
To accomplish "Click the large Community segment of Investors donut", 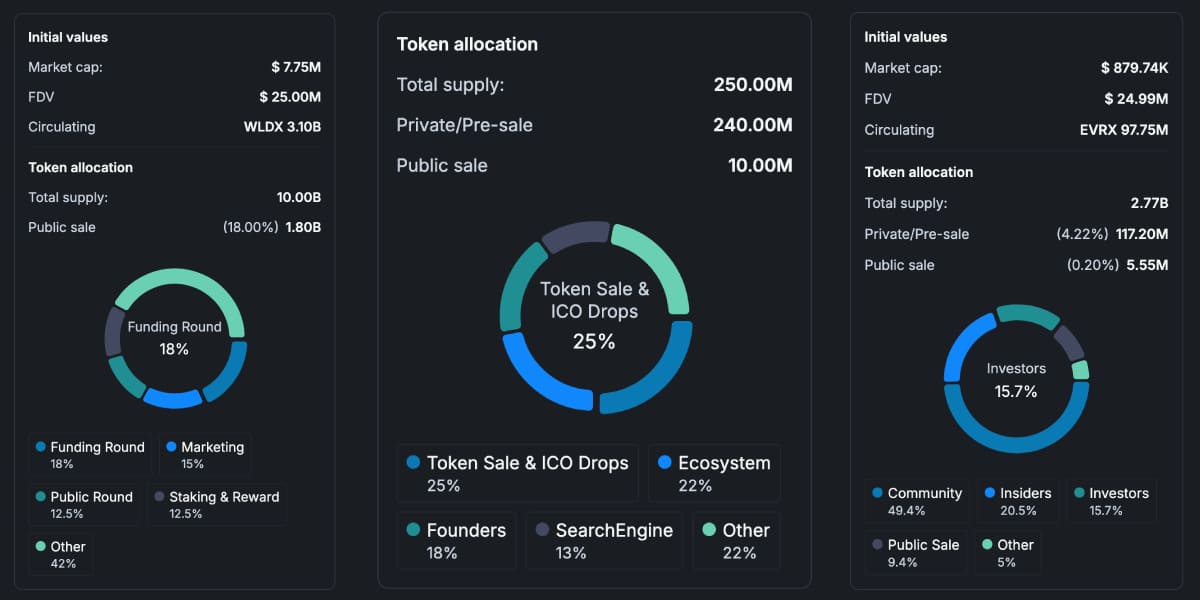I will (x=1015, y=445).
